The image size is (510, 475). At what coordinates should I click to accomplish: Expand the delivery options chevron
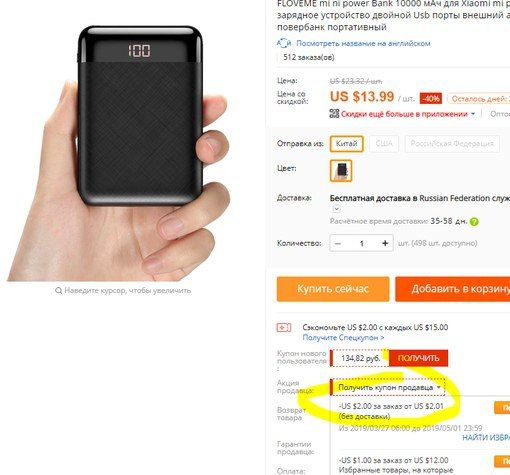point(337,209)
